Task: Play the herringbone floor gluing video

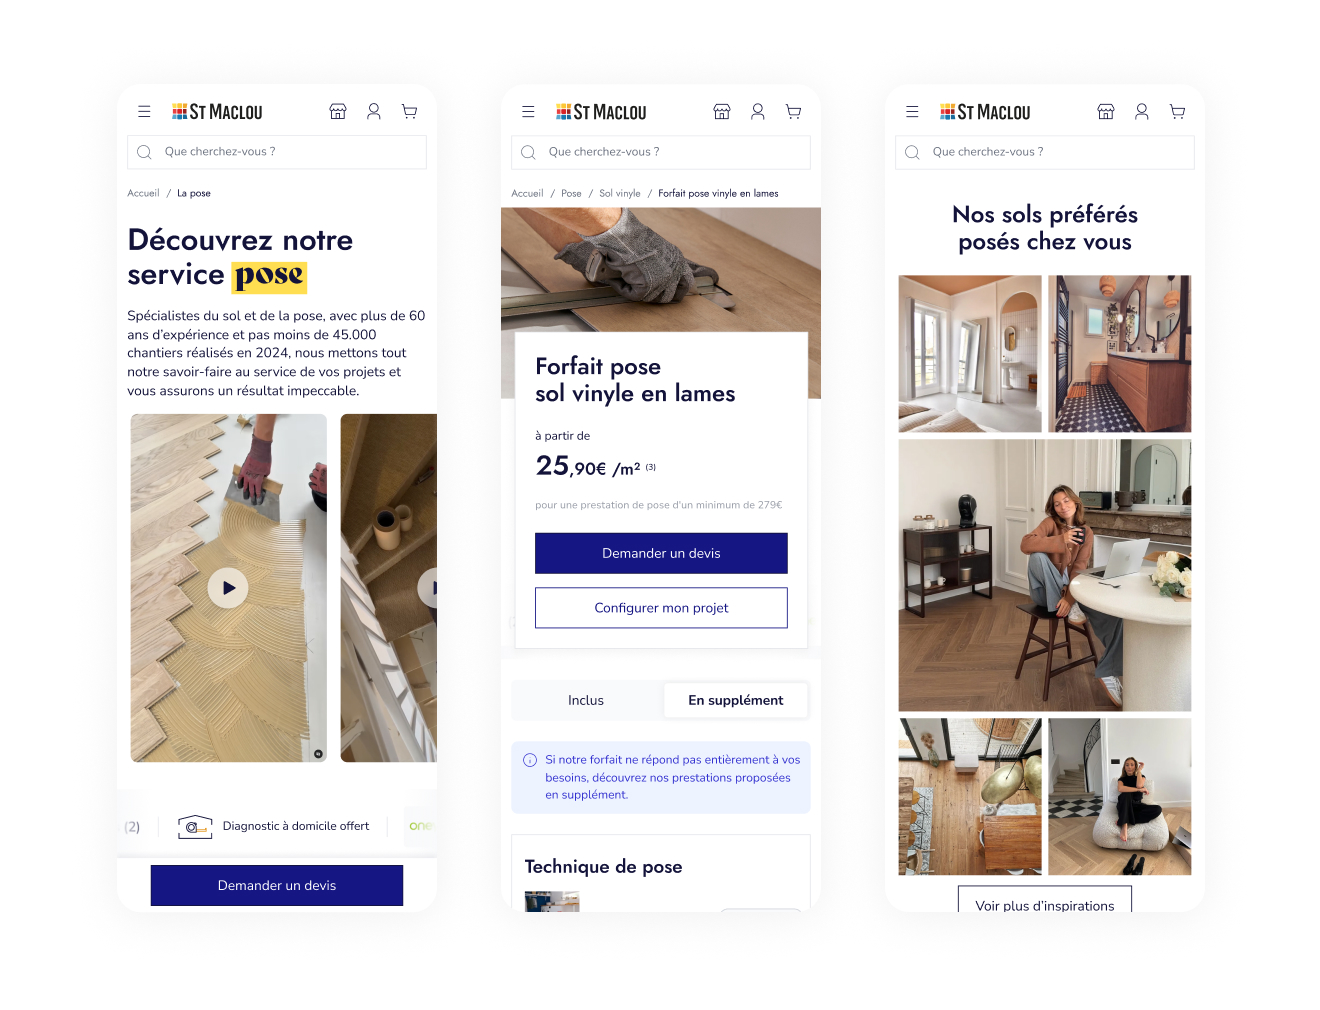Action: pyautogui.click(x=228, y=588)
